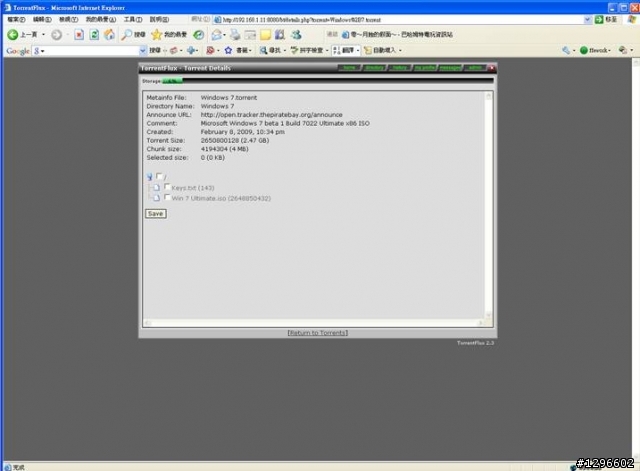640x471 pixels.
Task: Open the File menu in IE
Action: [16, 19]
